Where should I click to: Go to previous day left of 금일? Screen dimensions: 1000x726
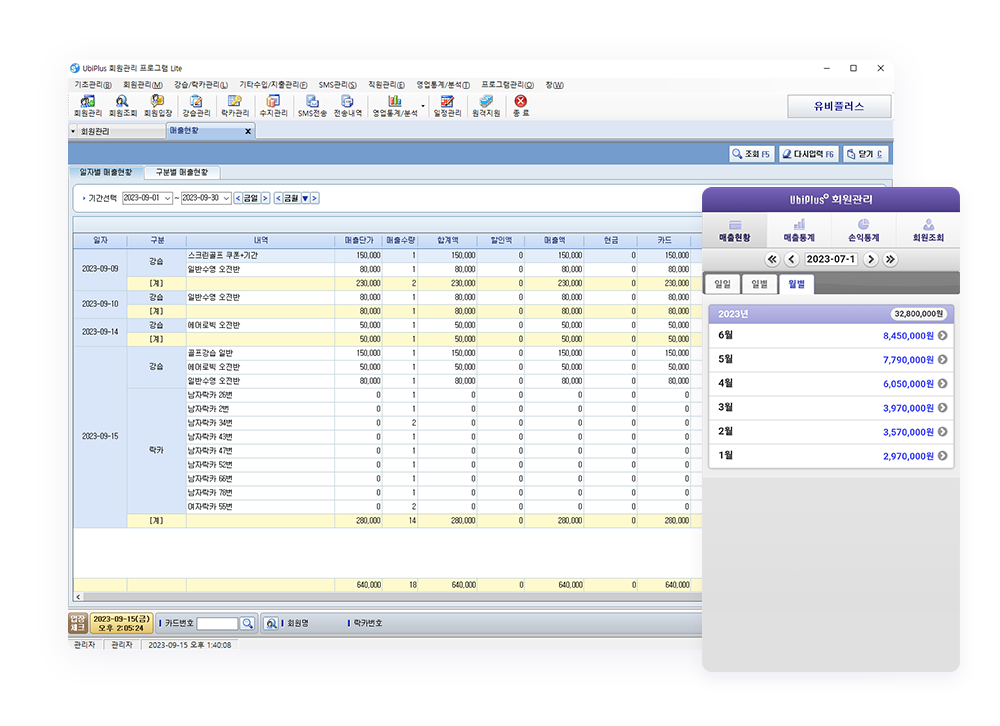coord(238,198)
